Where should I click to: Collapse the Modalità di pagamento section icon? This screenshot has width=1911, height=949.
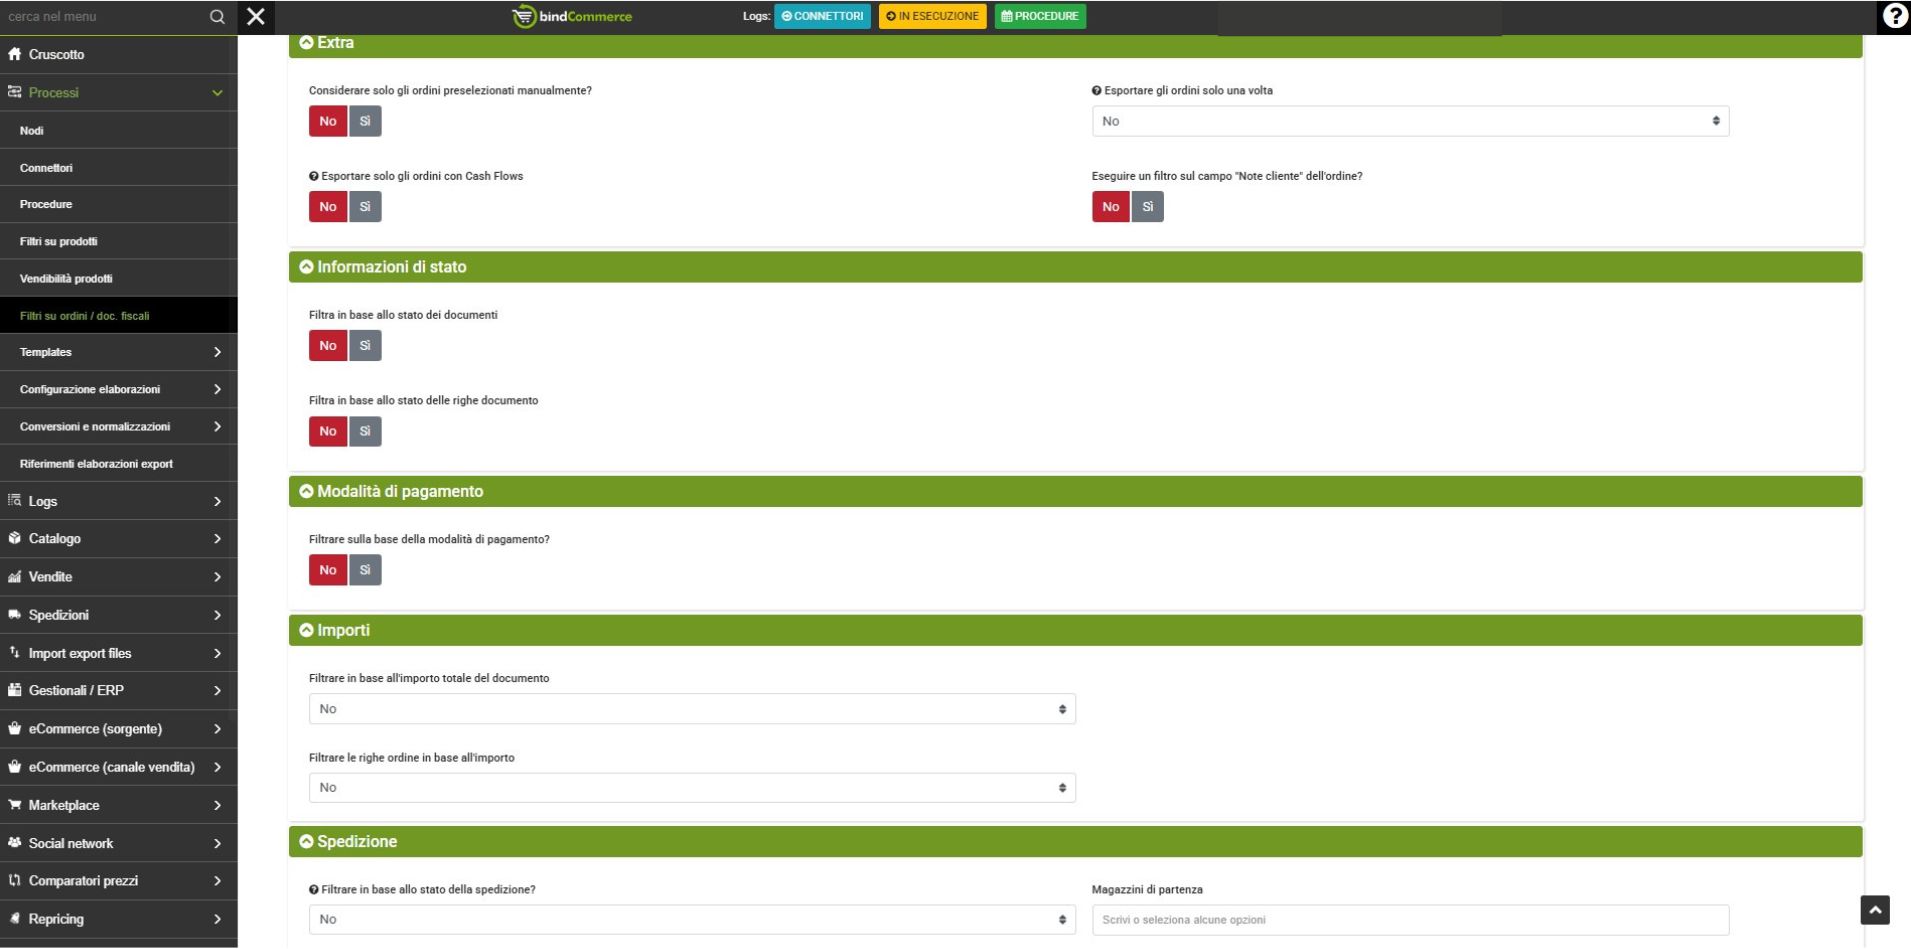tap(306, 491)
